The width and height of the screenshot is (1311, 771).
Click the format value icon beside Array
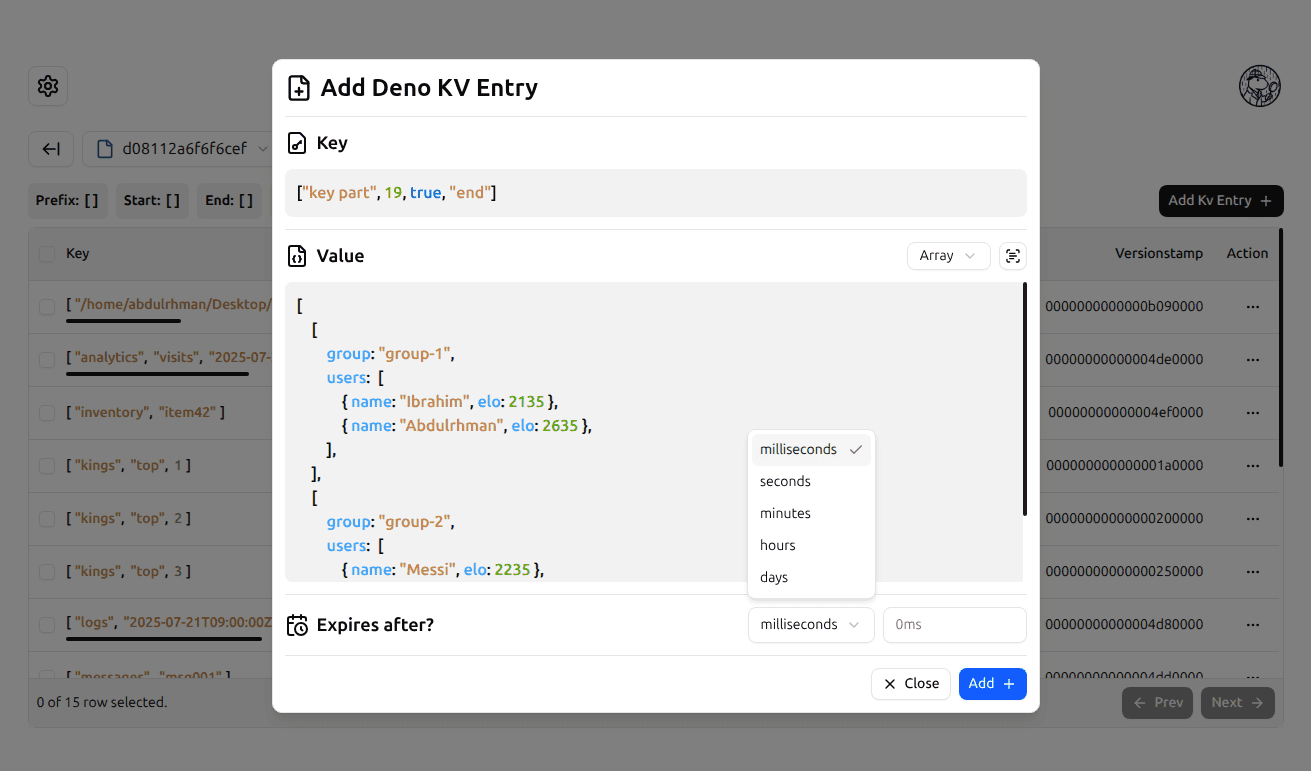pos(1012,256)
